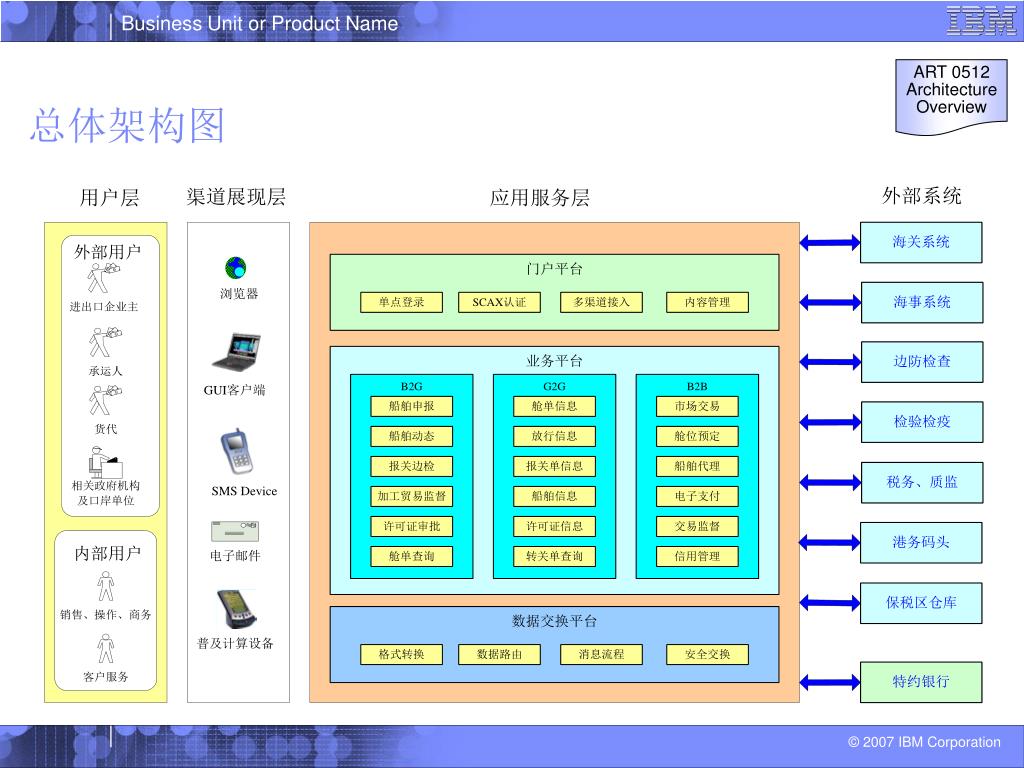Click the IBM logo in the header
Screen dimensions: 1024x768
(982, 21)
